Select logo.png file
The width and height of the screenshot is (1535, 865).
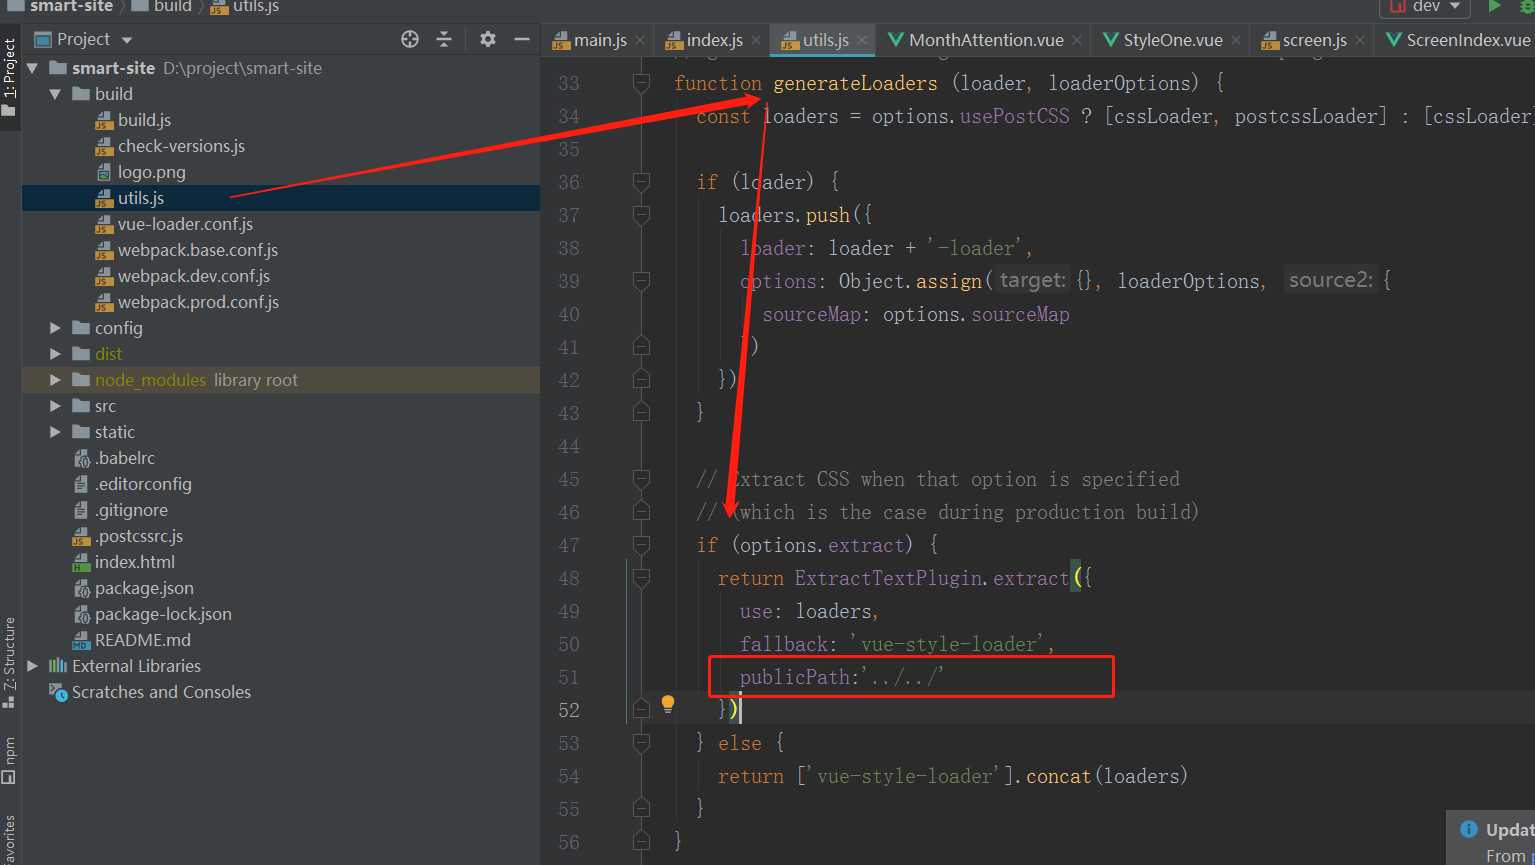point(151,172)
